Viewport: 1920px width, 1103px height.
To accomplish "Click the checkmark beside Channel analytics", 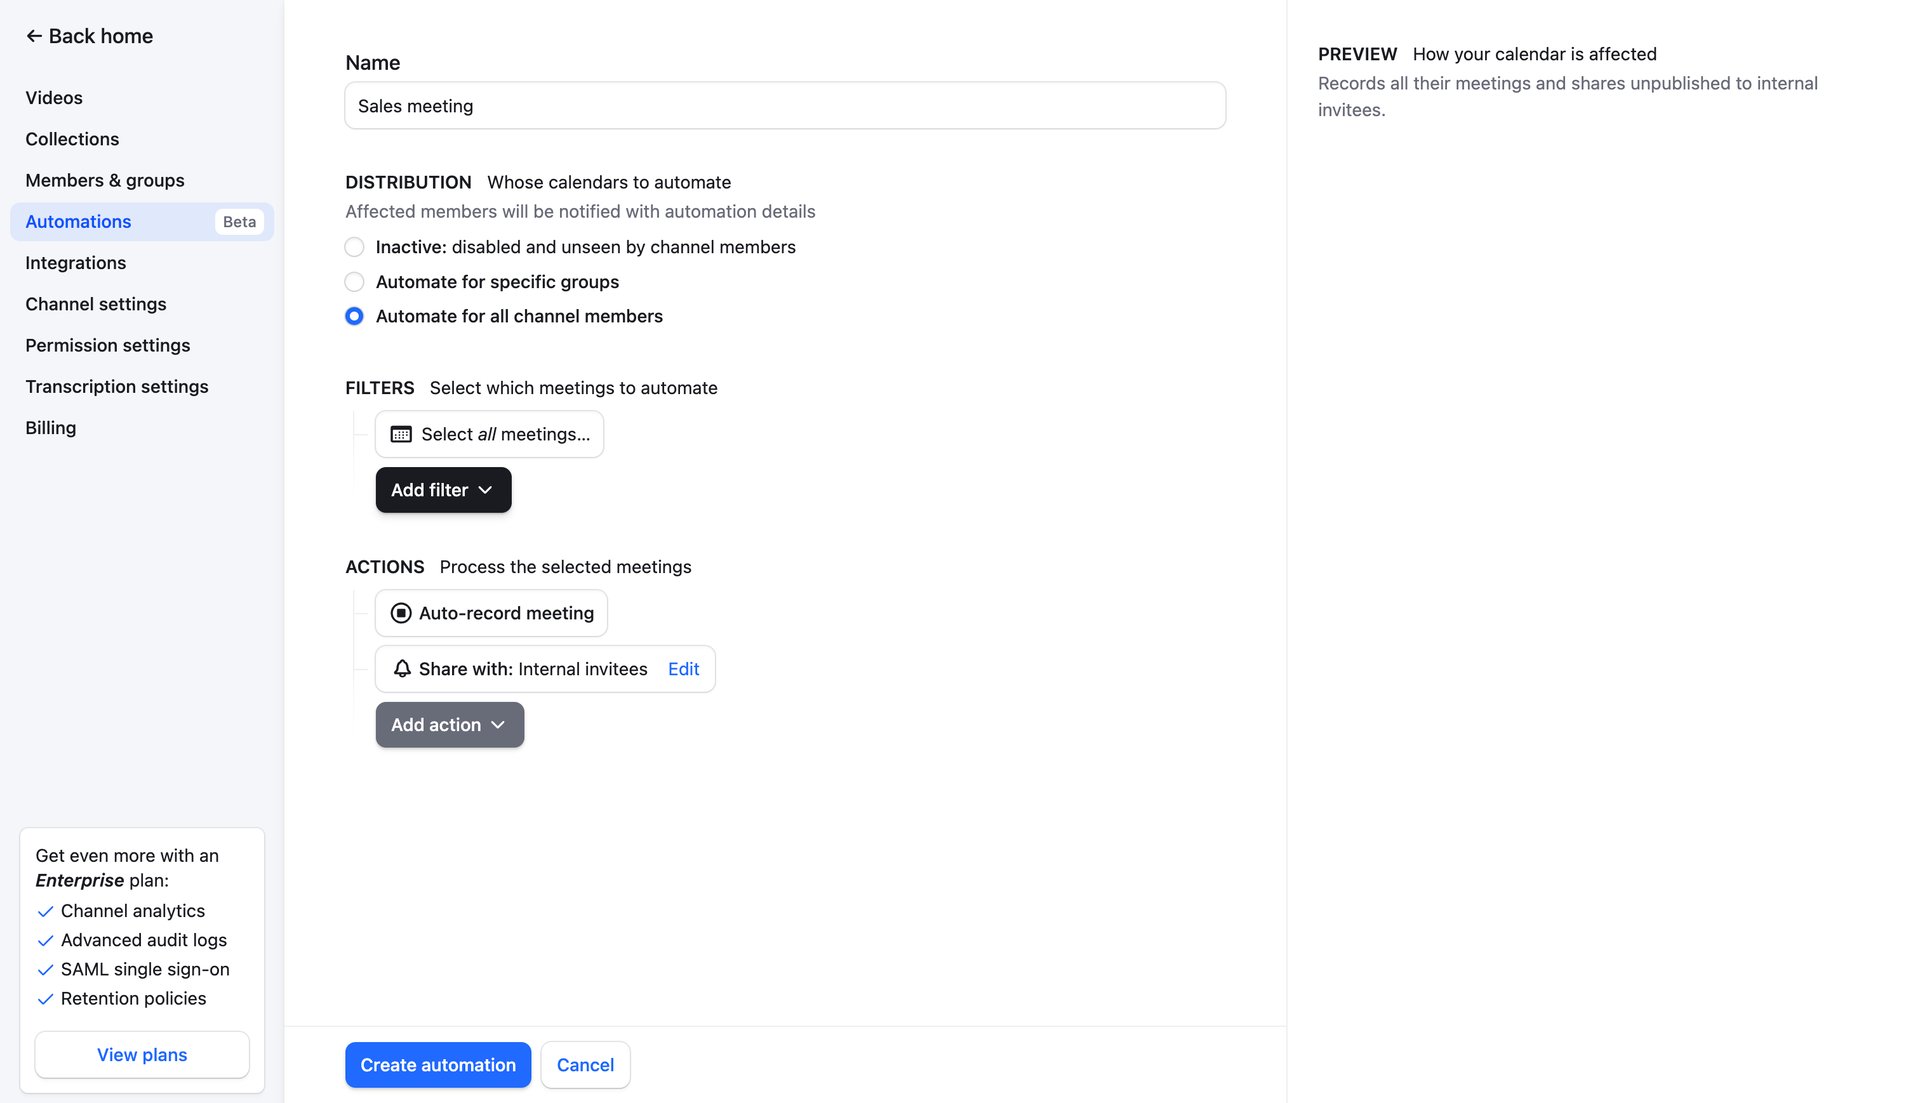I will tap(45, 911).
